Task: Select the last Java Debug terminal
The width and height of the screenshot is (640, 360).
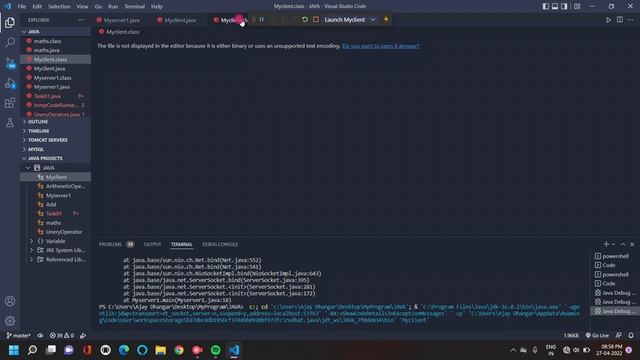Action: [614, 311]
